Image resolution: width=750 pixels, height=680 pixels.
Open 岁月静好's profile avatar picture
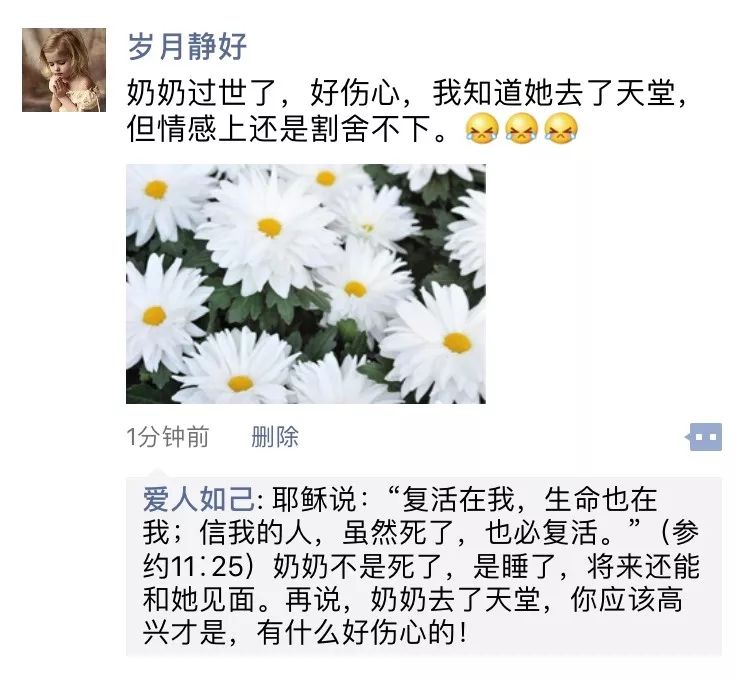pyautogui.click(x=64, y=69)
